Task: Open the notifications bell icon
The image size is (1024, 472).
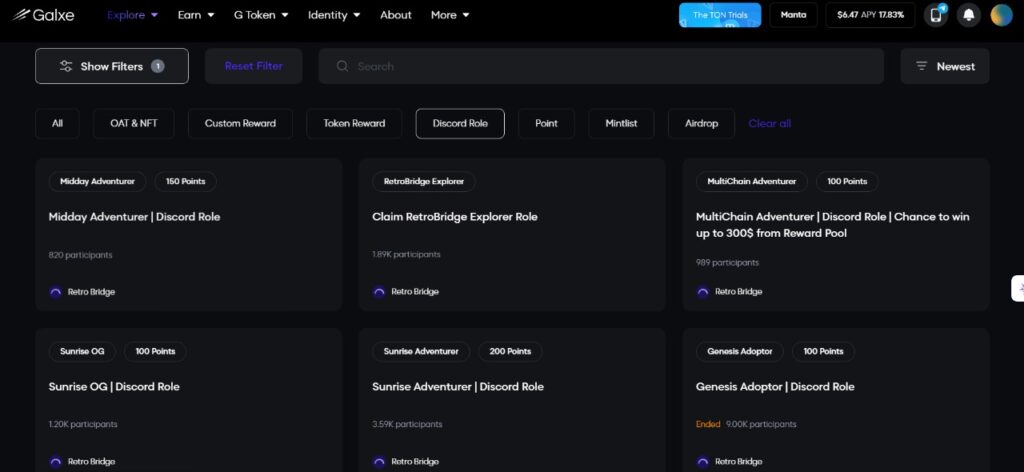Action: click(x=968, y=15)
